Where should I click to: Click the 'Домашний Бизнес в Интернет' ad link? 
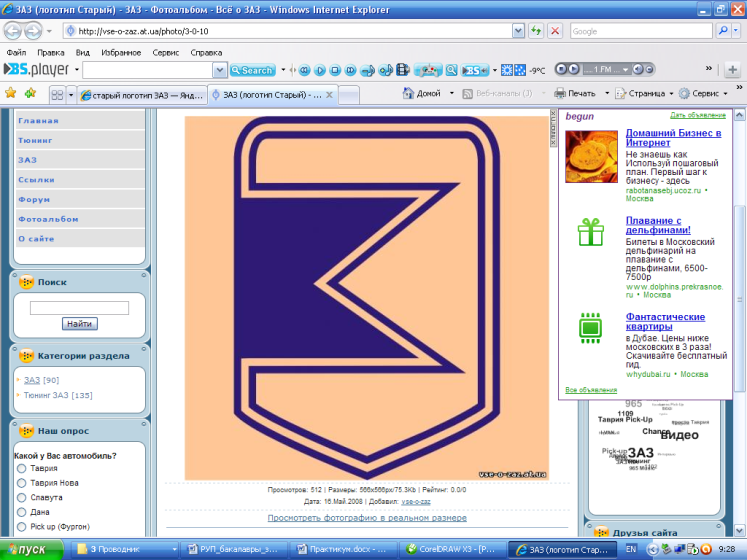pyautogui.click(x=673, y=138)
